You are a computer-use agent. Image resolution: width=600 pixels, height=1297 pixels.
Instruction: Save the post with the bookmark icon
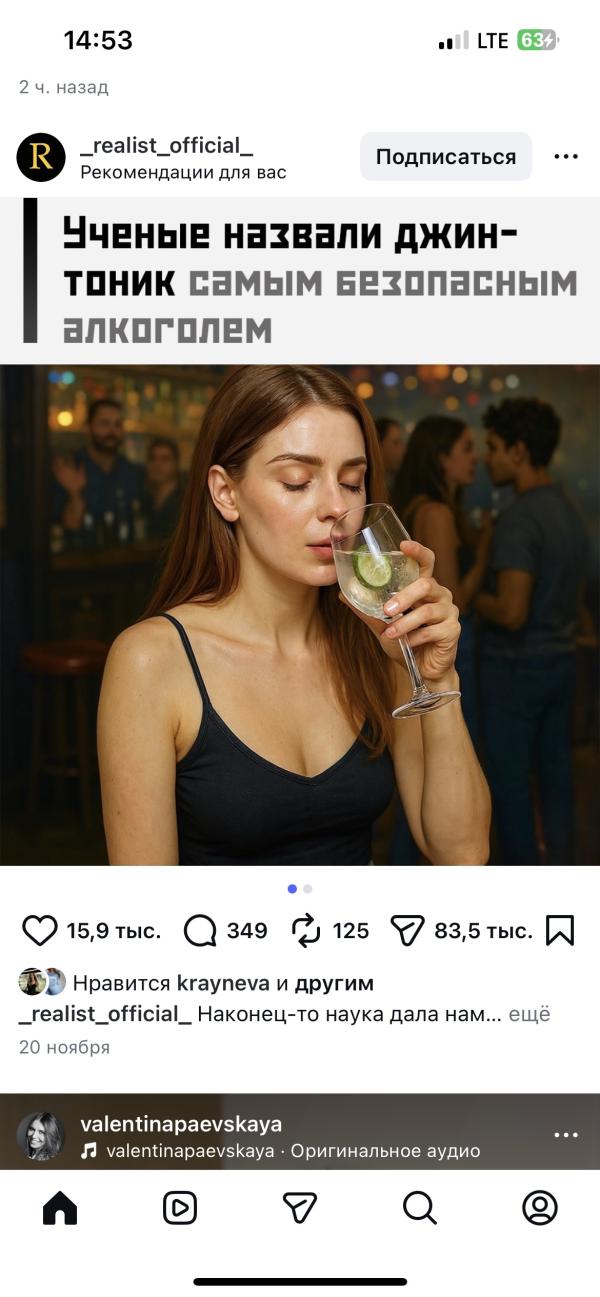point(562,930)
